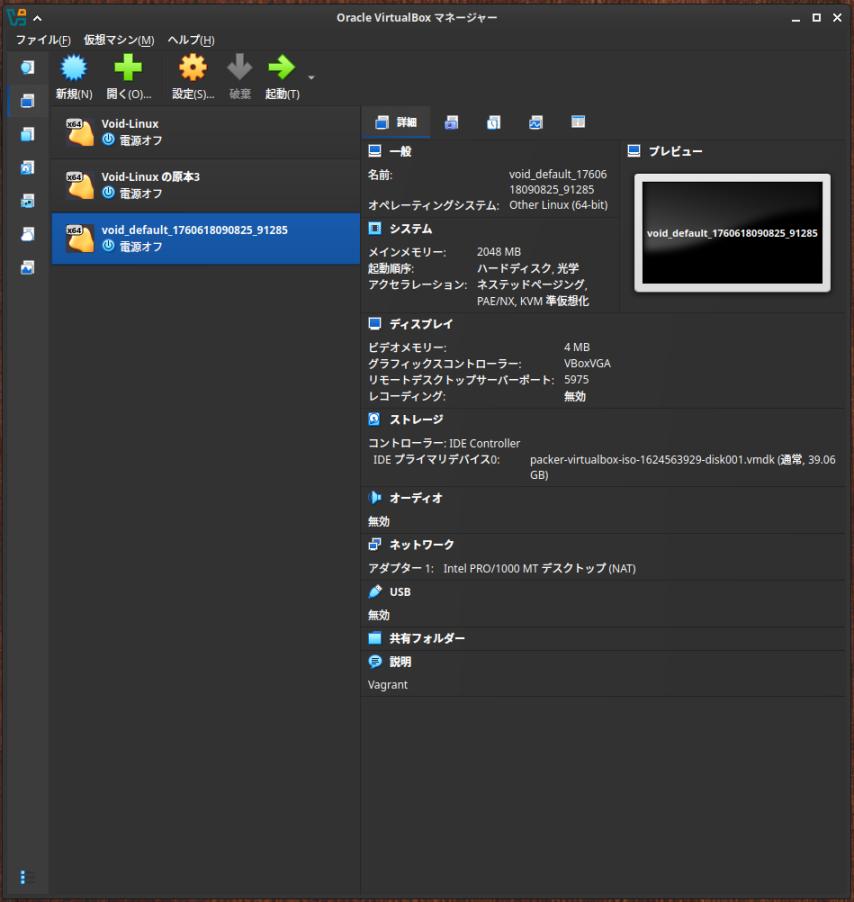The height and width of the screenshot is (902, 854).
Task: Start the VM with the 起動(T) green arrow
Action: pos(282,68)
